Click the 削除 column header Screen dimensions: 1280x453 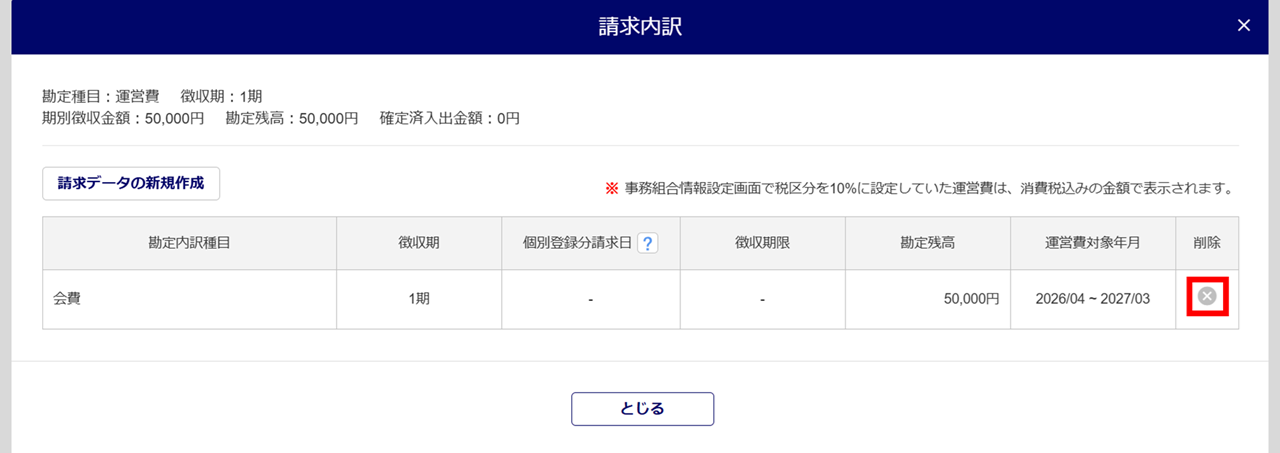tap(1207, 244)
